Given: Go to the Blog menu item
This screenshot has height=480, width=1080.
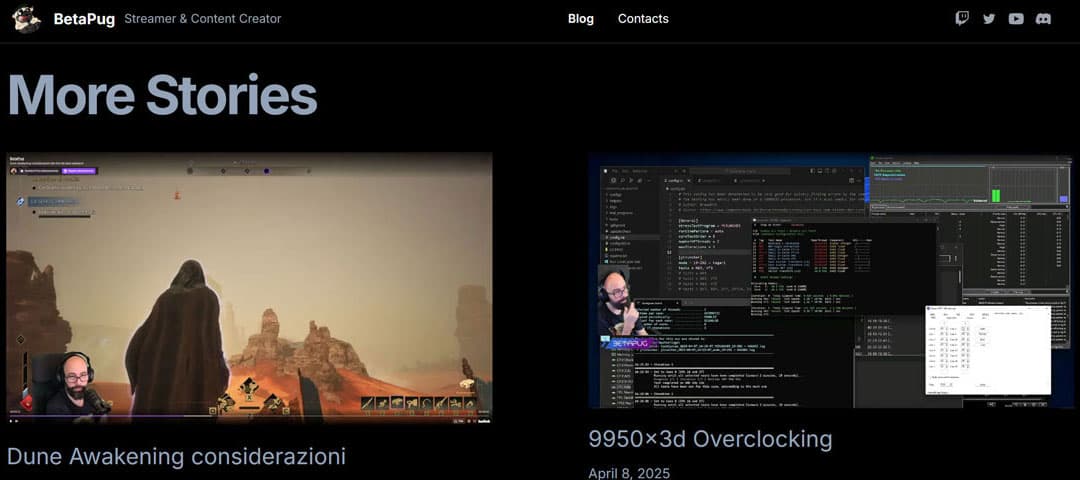Looking at the screenshot, I should click(x=581, y=19).
